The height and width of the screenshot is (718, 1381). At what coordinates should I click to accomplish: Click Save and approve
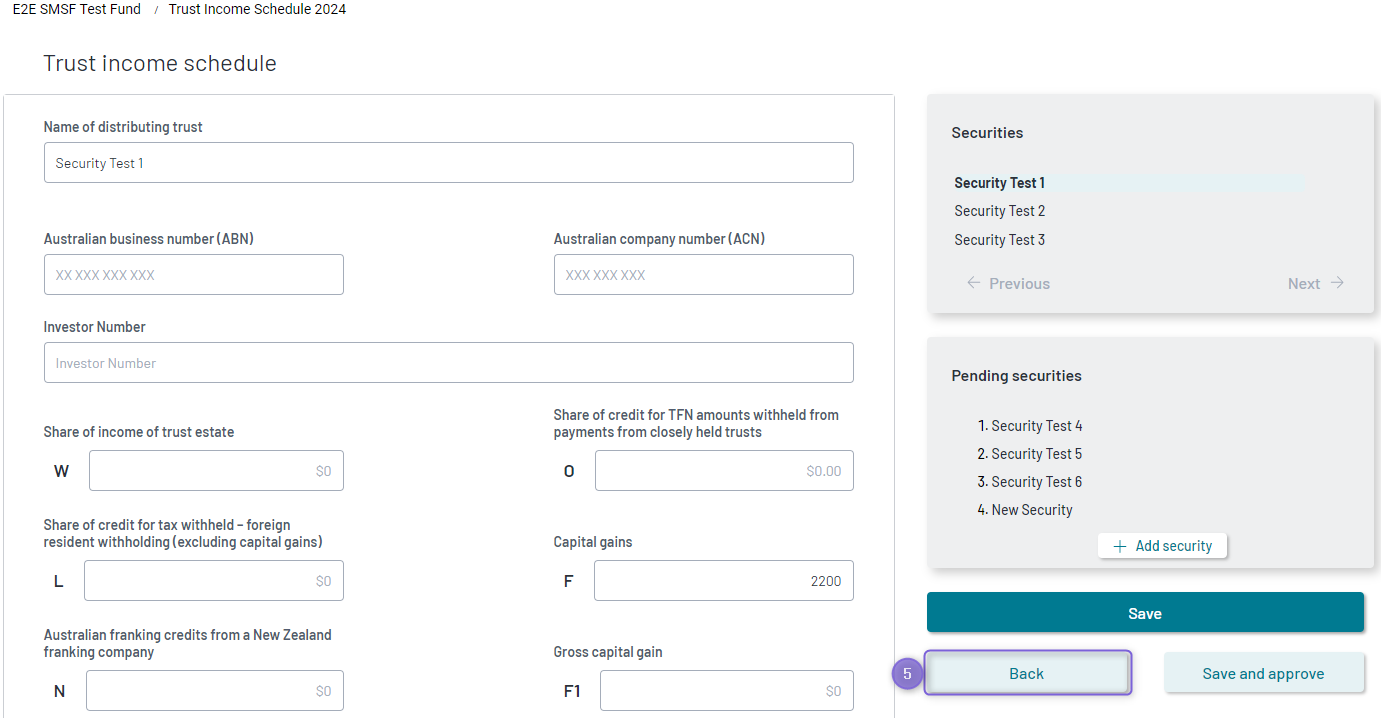1264,673
